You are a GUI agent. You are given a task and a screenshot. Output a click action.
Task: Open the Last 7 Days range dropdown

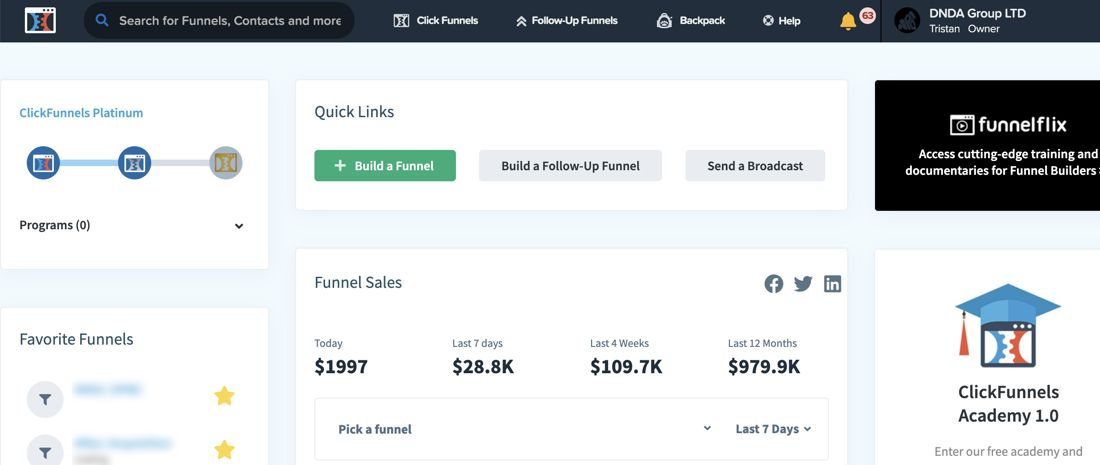pos(773,429)
